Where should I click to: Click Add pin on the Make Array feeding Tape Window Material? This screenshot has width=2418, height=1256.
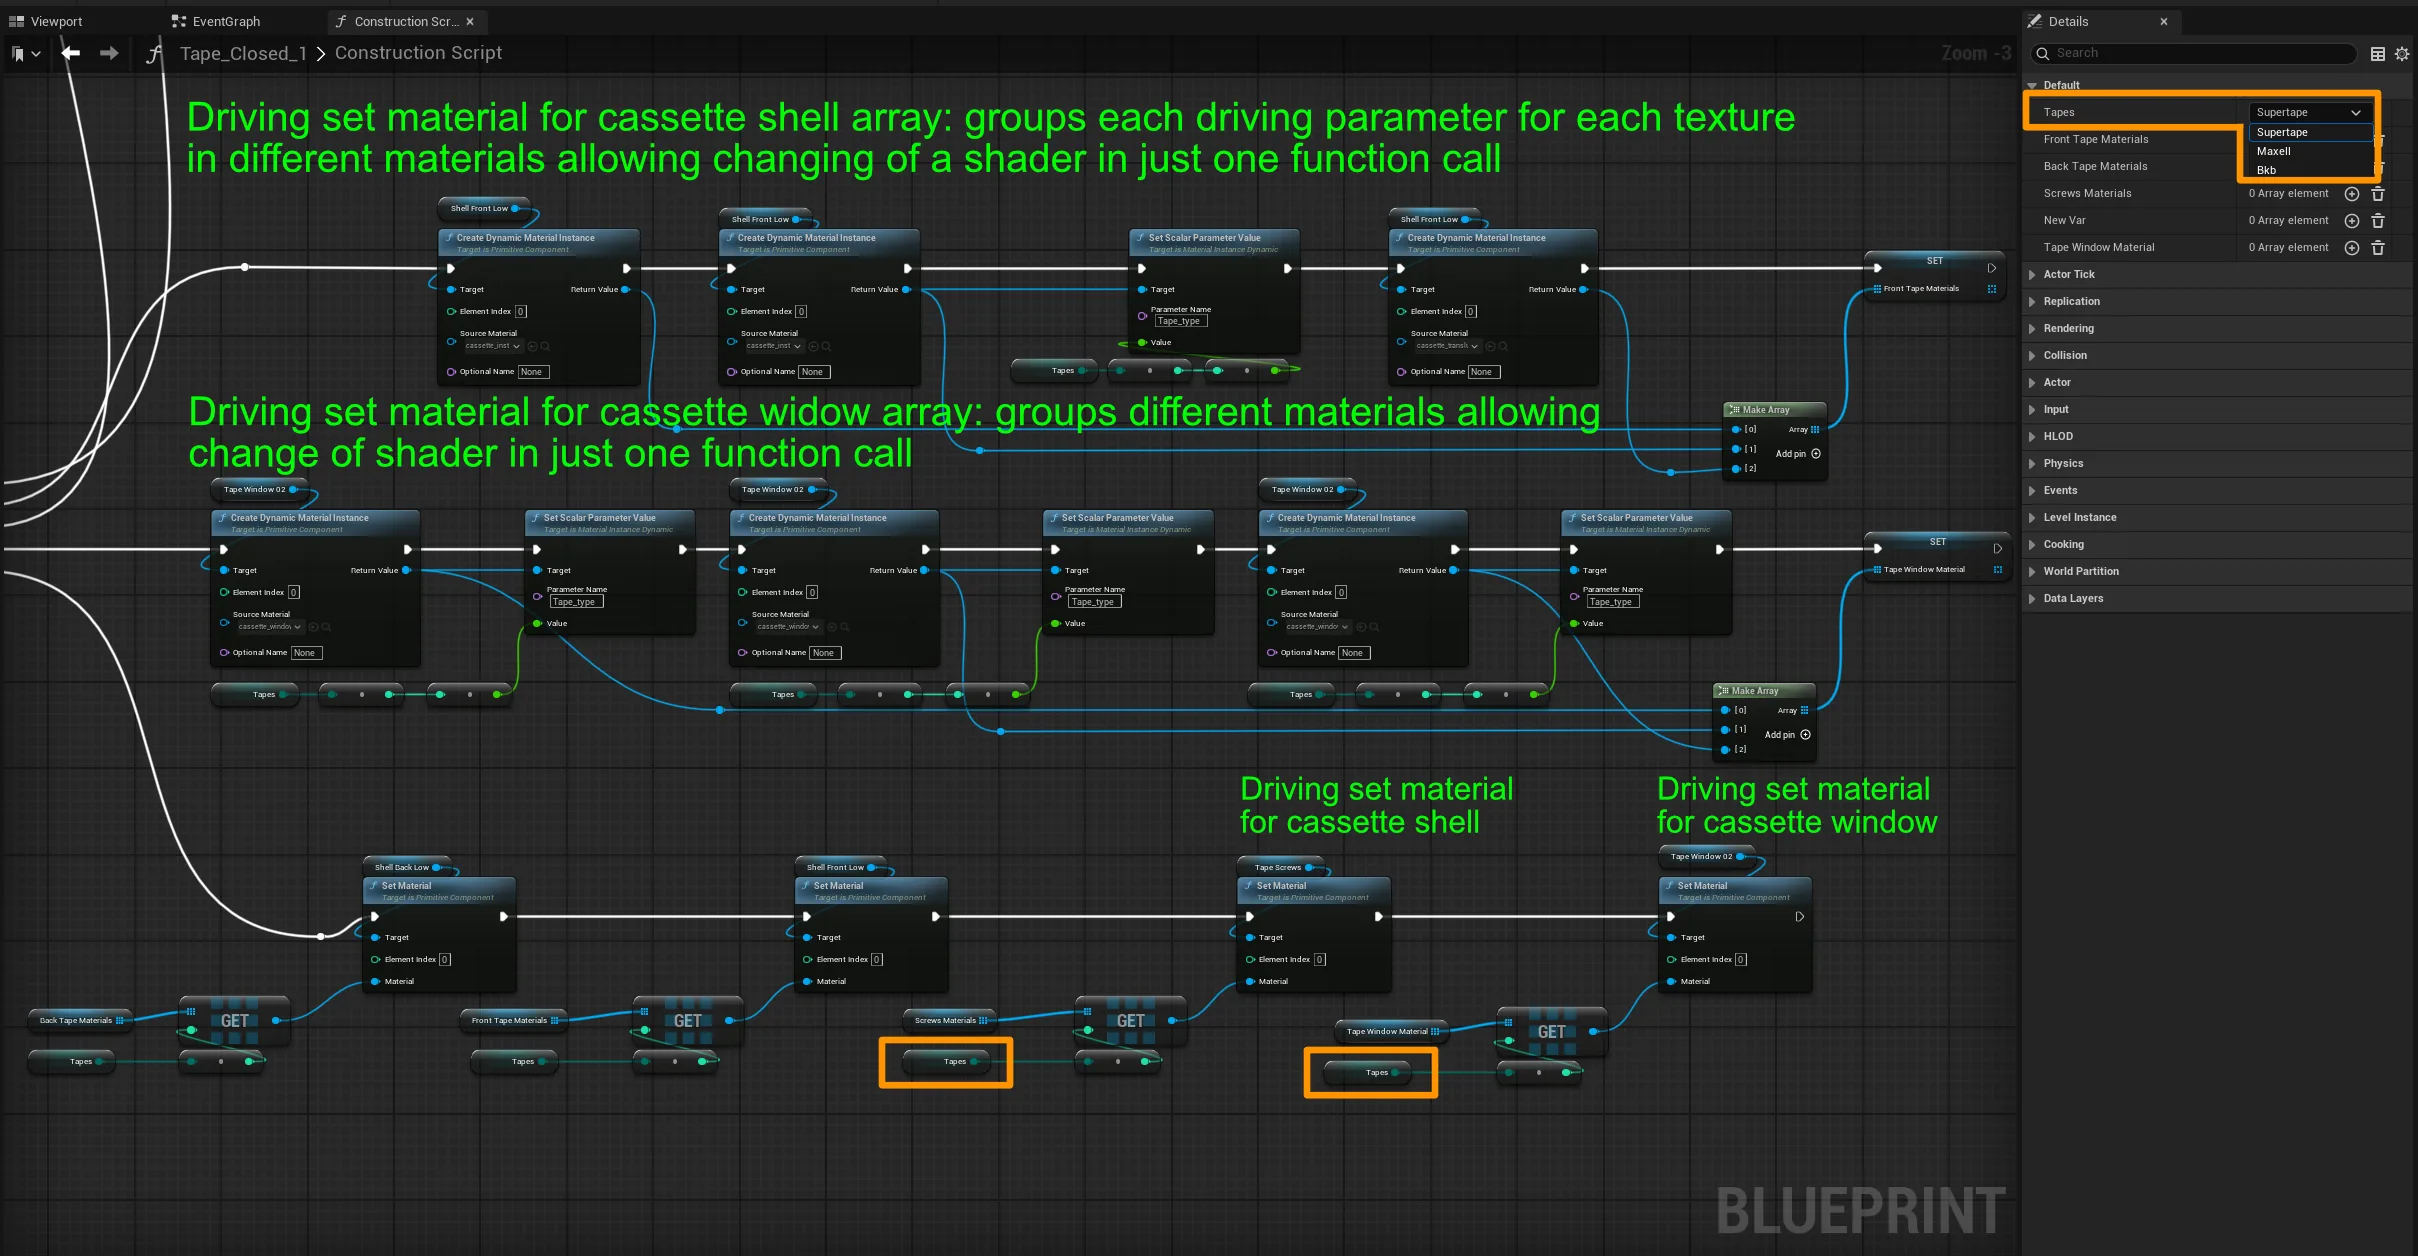pos(1787,735)
